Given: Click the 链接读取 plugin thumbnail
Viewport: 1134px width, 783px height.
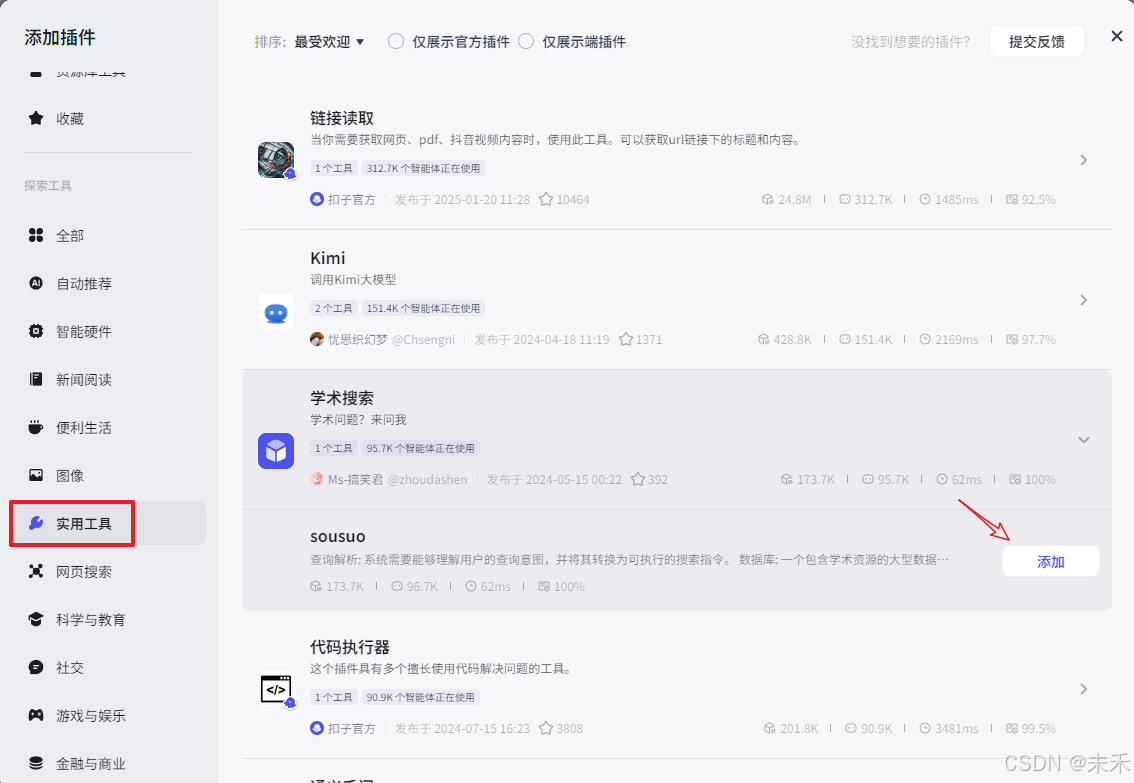Looking at the screenshot, I should (x=276, y=160).
